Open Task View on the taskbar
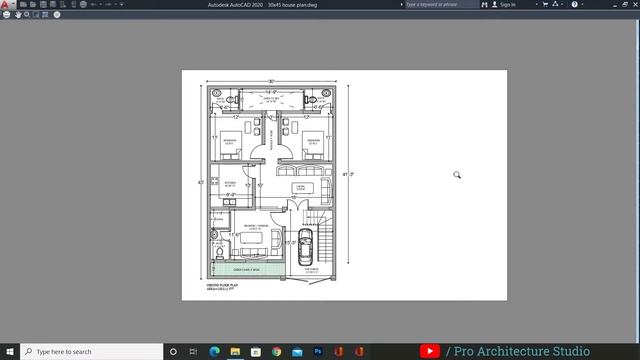Image resolution: width=640 pixels, height=360 pixels. (193, 351)
